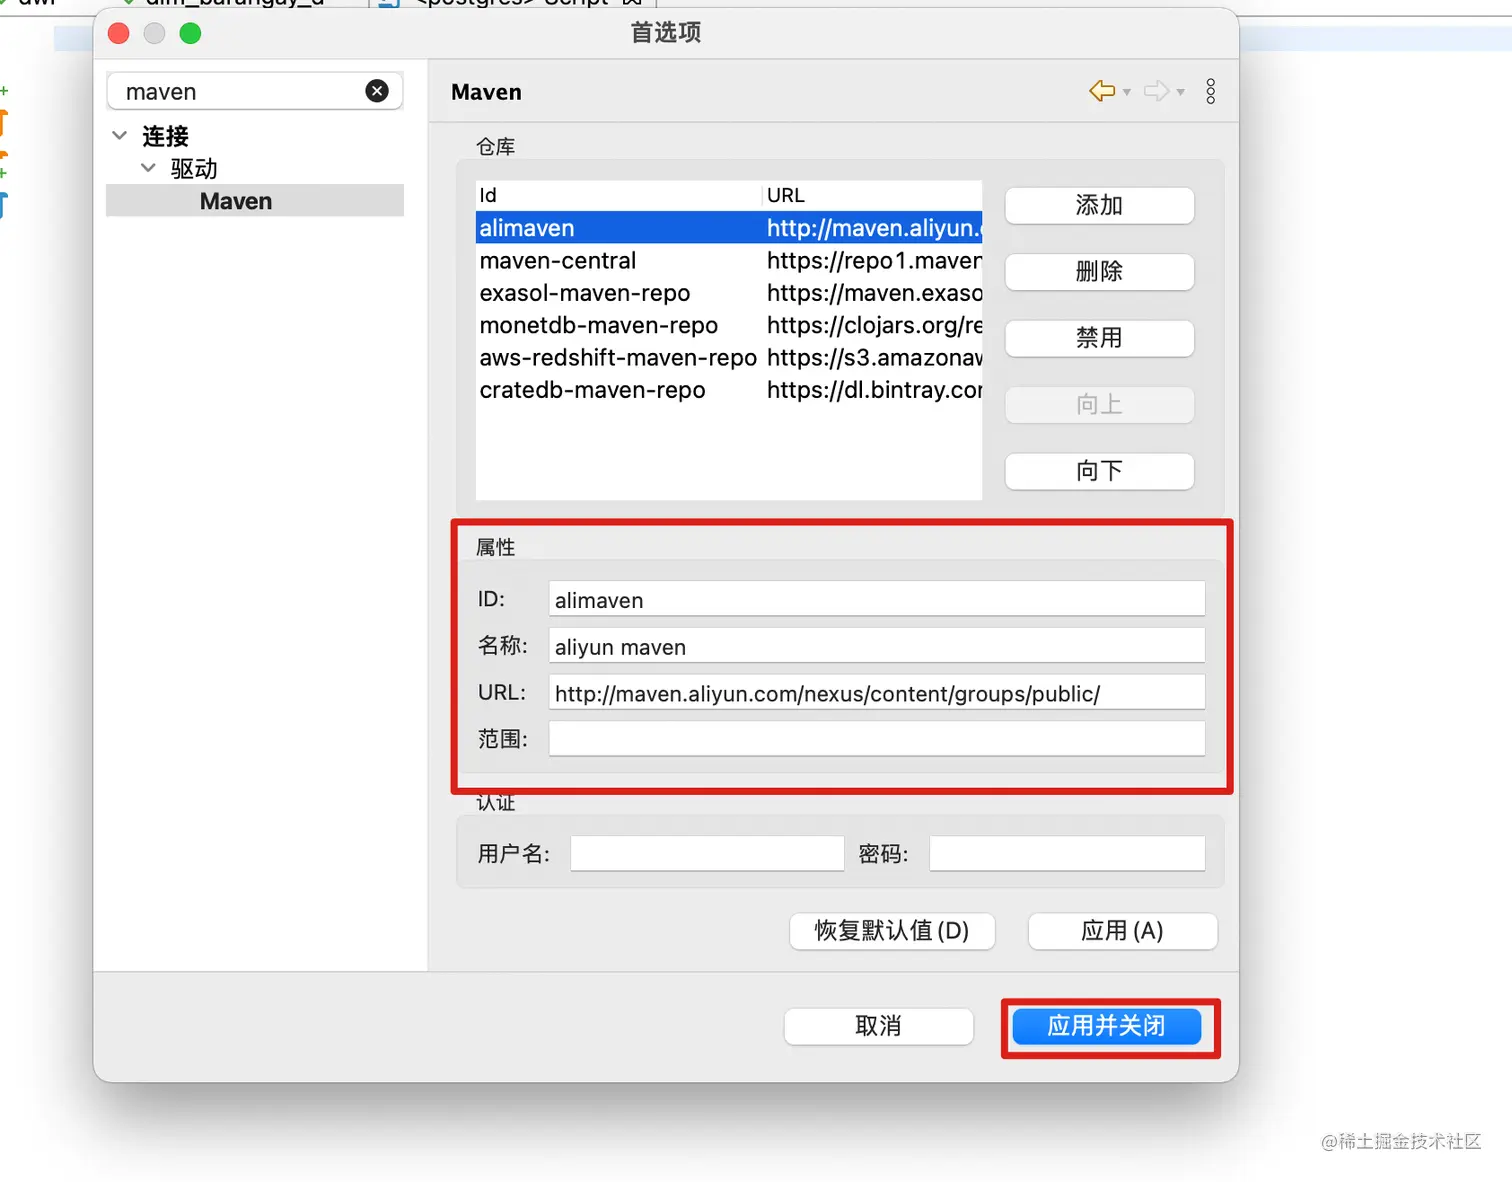Click the https://clojars.org URL cell
Viewport: 1512px width, 1182px height.
pyautogui.click(x=874, y=325)
